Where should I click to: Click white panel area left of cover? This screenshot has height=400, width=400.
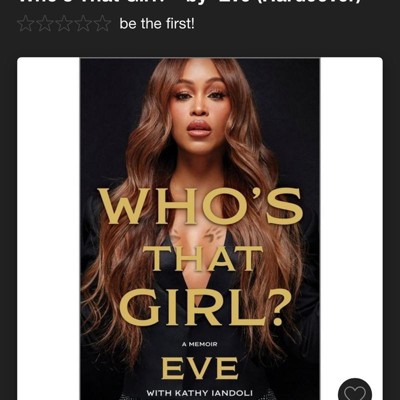48,229
